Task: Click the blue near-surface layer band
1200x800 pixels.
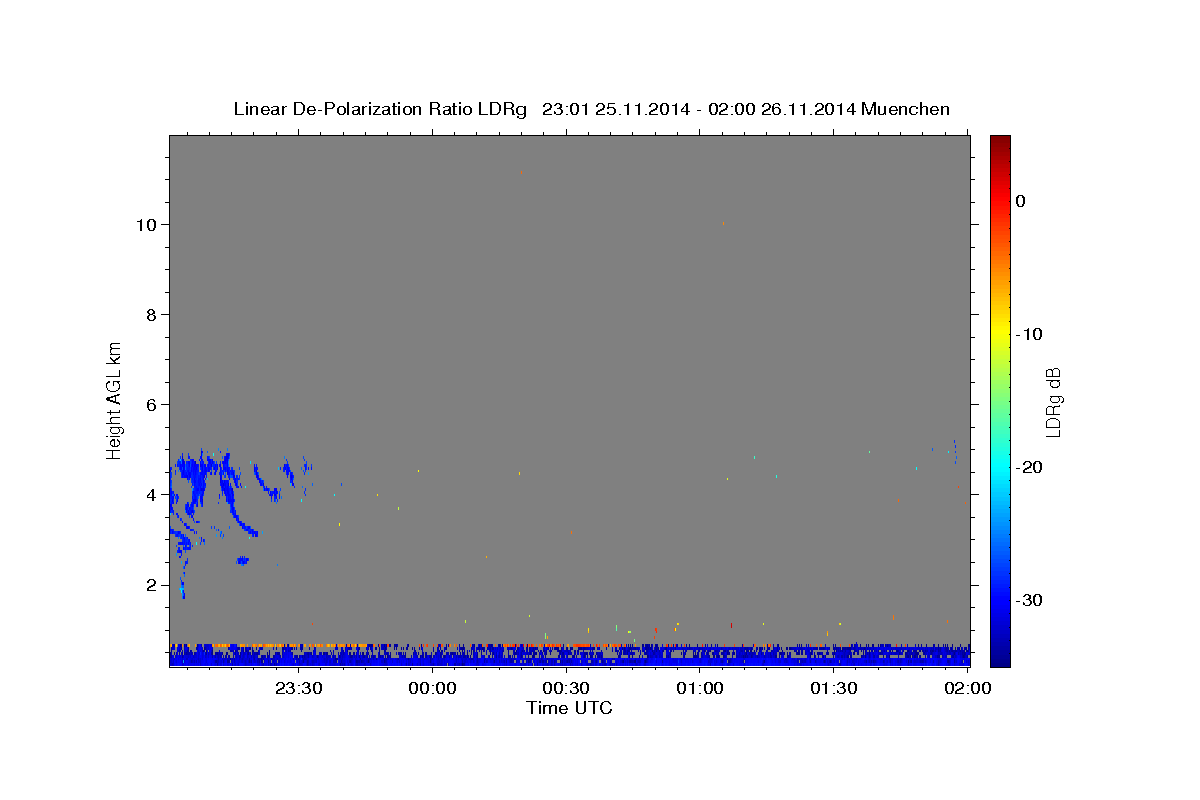Action: coord(569,657)
